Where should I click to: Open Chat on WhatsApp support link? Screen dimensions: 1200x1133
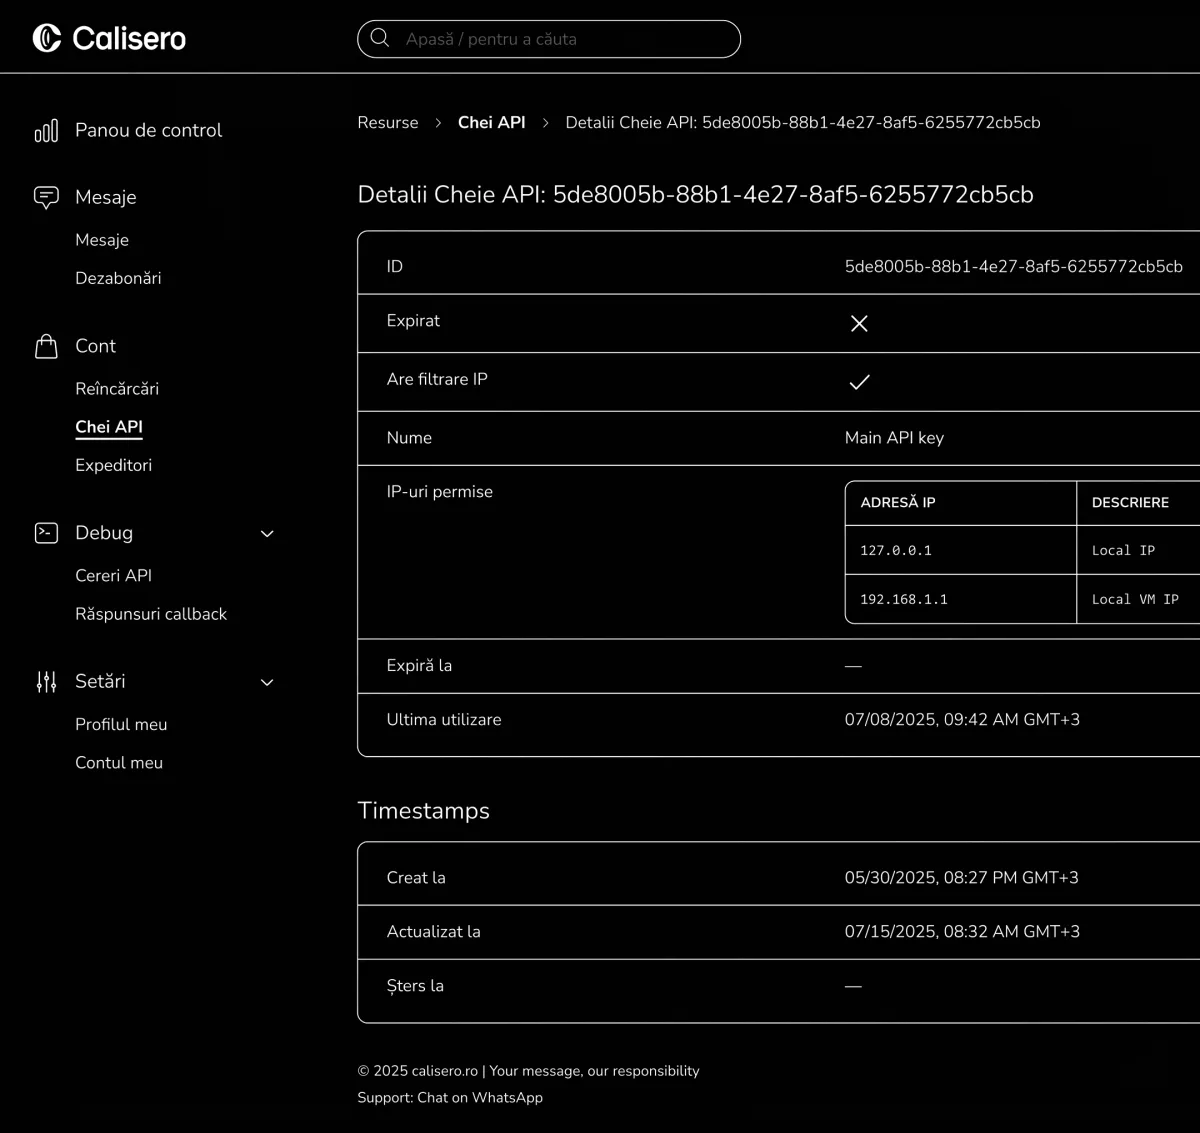[x=480, y=1097]
